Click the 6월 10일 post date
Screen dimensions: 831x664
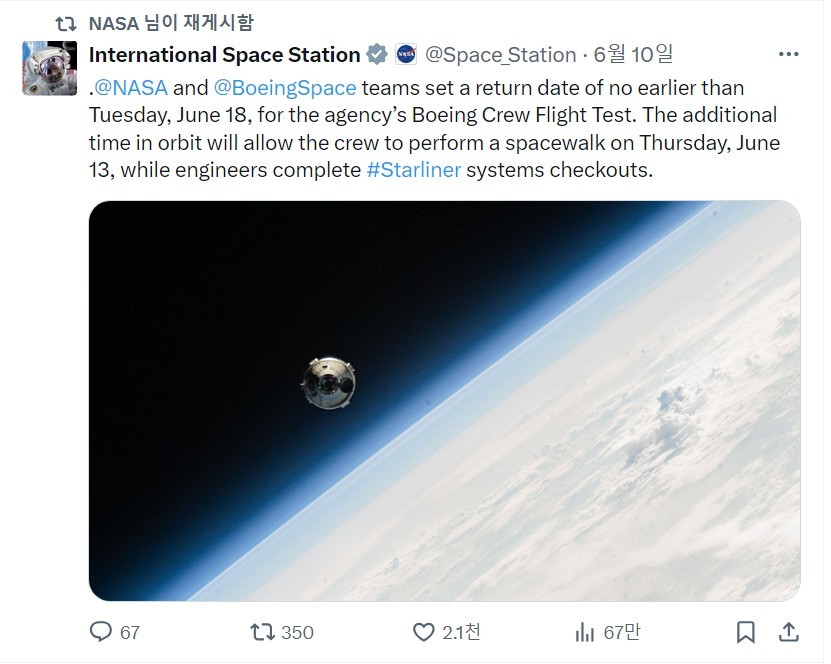tap(633, 55)
